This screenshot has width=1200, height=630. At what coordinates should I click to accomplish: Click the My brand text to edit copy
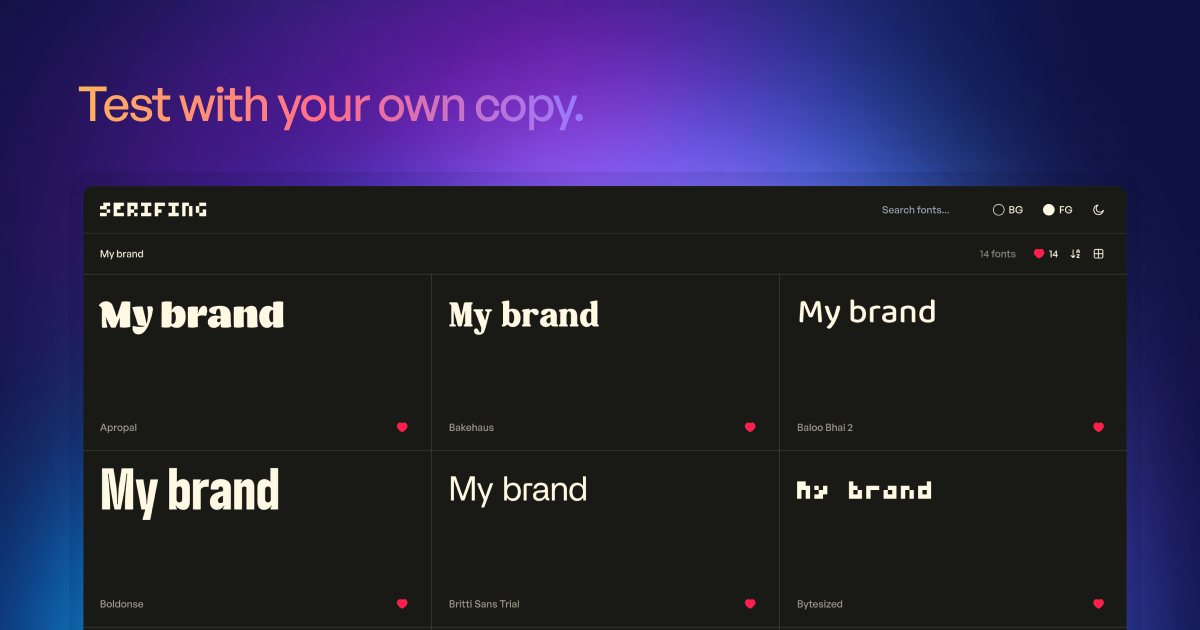(121, 253)
